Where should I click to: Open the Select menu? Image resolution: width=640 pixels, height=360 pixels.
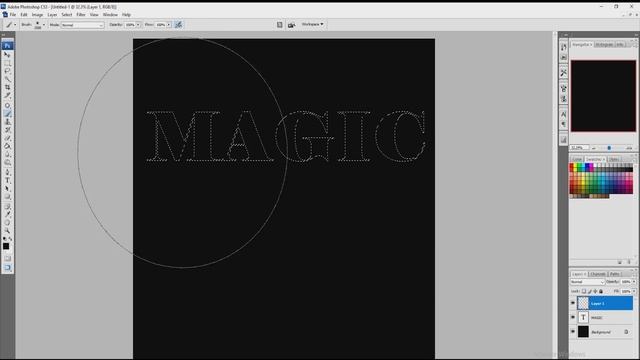pyautogui.click(x=67, y=15)
